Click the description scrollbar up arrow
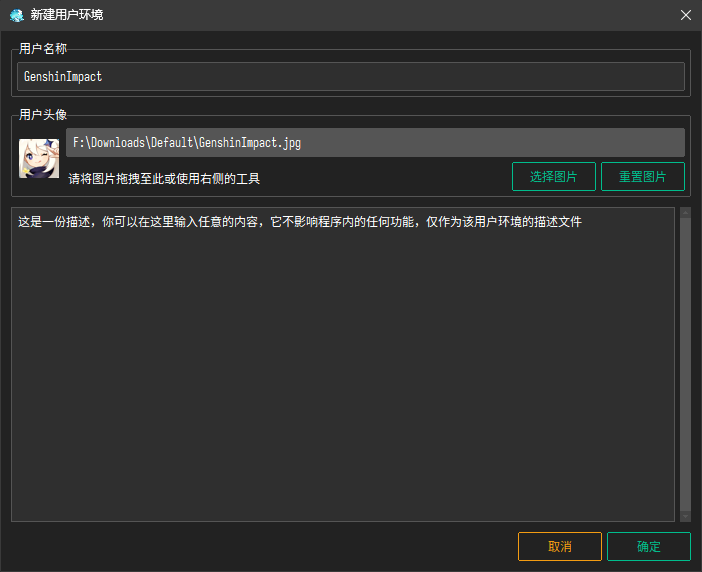This screenshot has width=702, height=572. coord(685,213)
